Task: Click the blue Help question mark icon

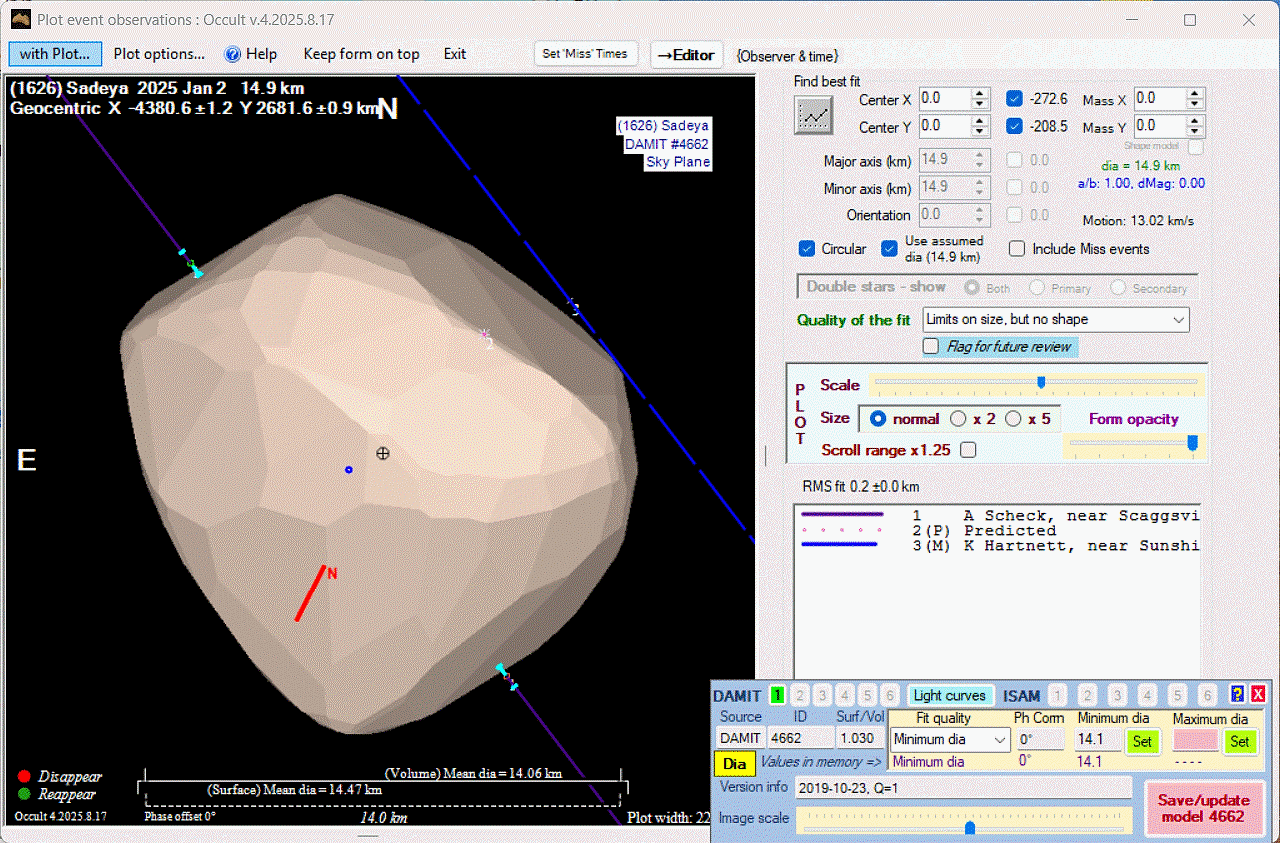Action: coord(232,54)
